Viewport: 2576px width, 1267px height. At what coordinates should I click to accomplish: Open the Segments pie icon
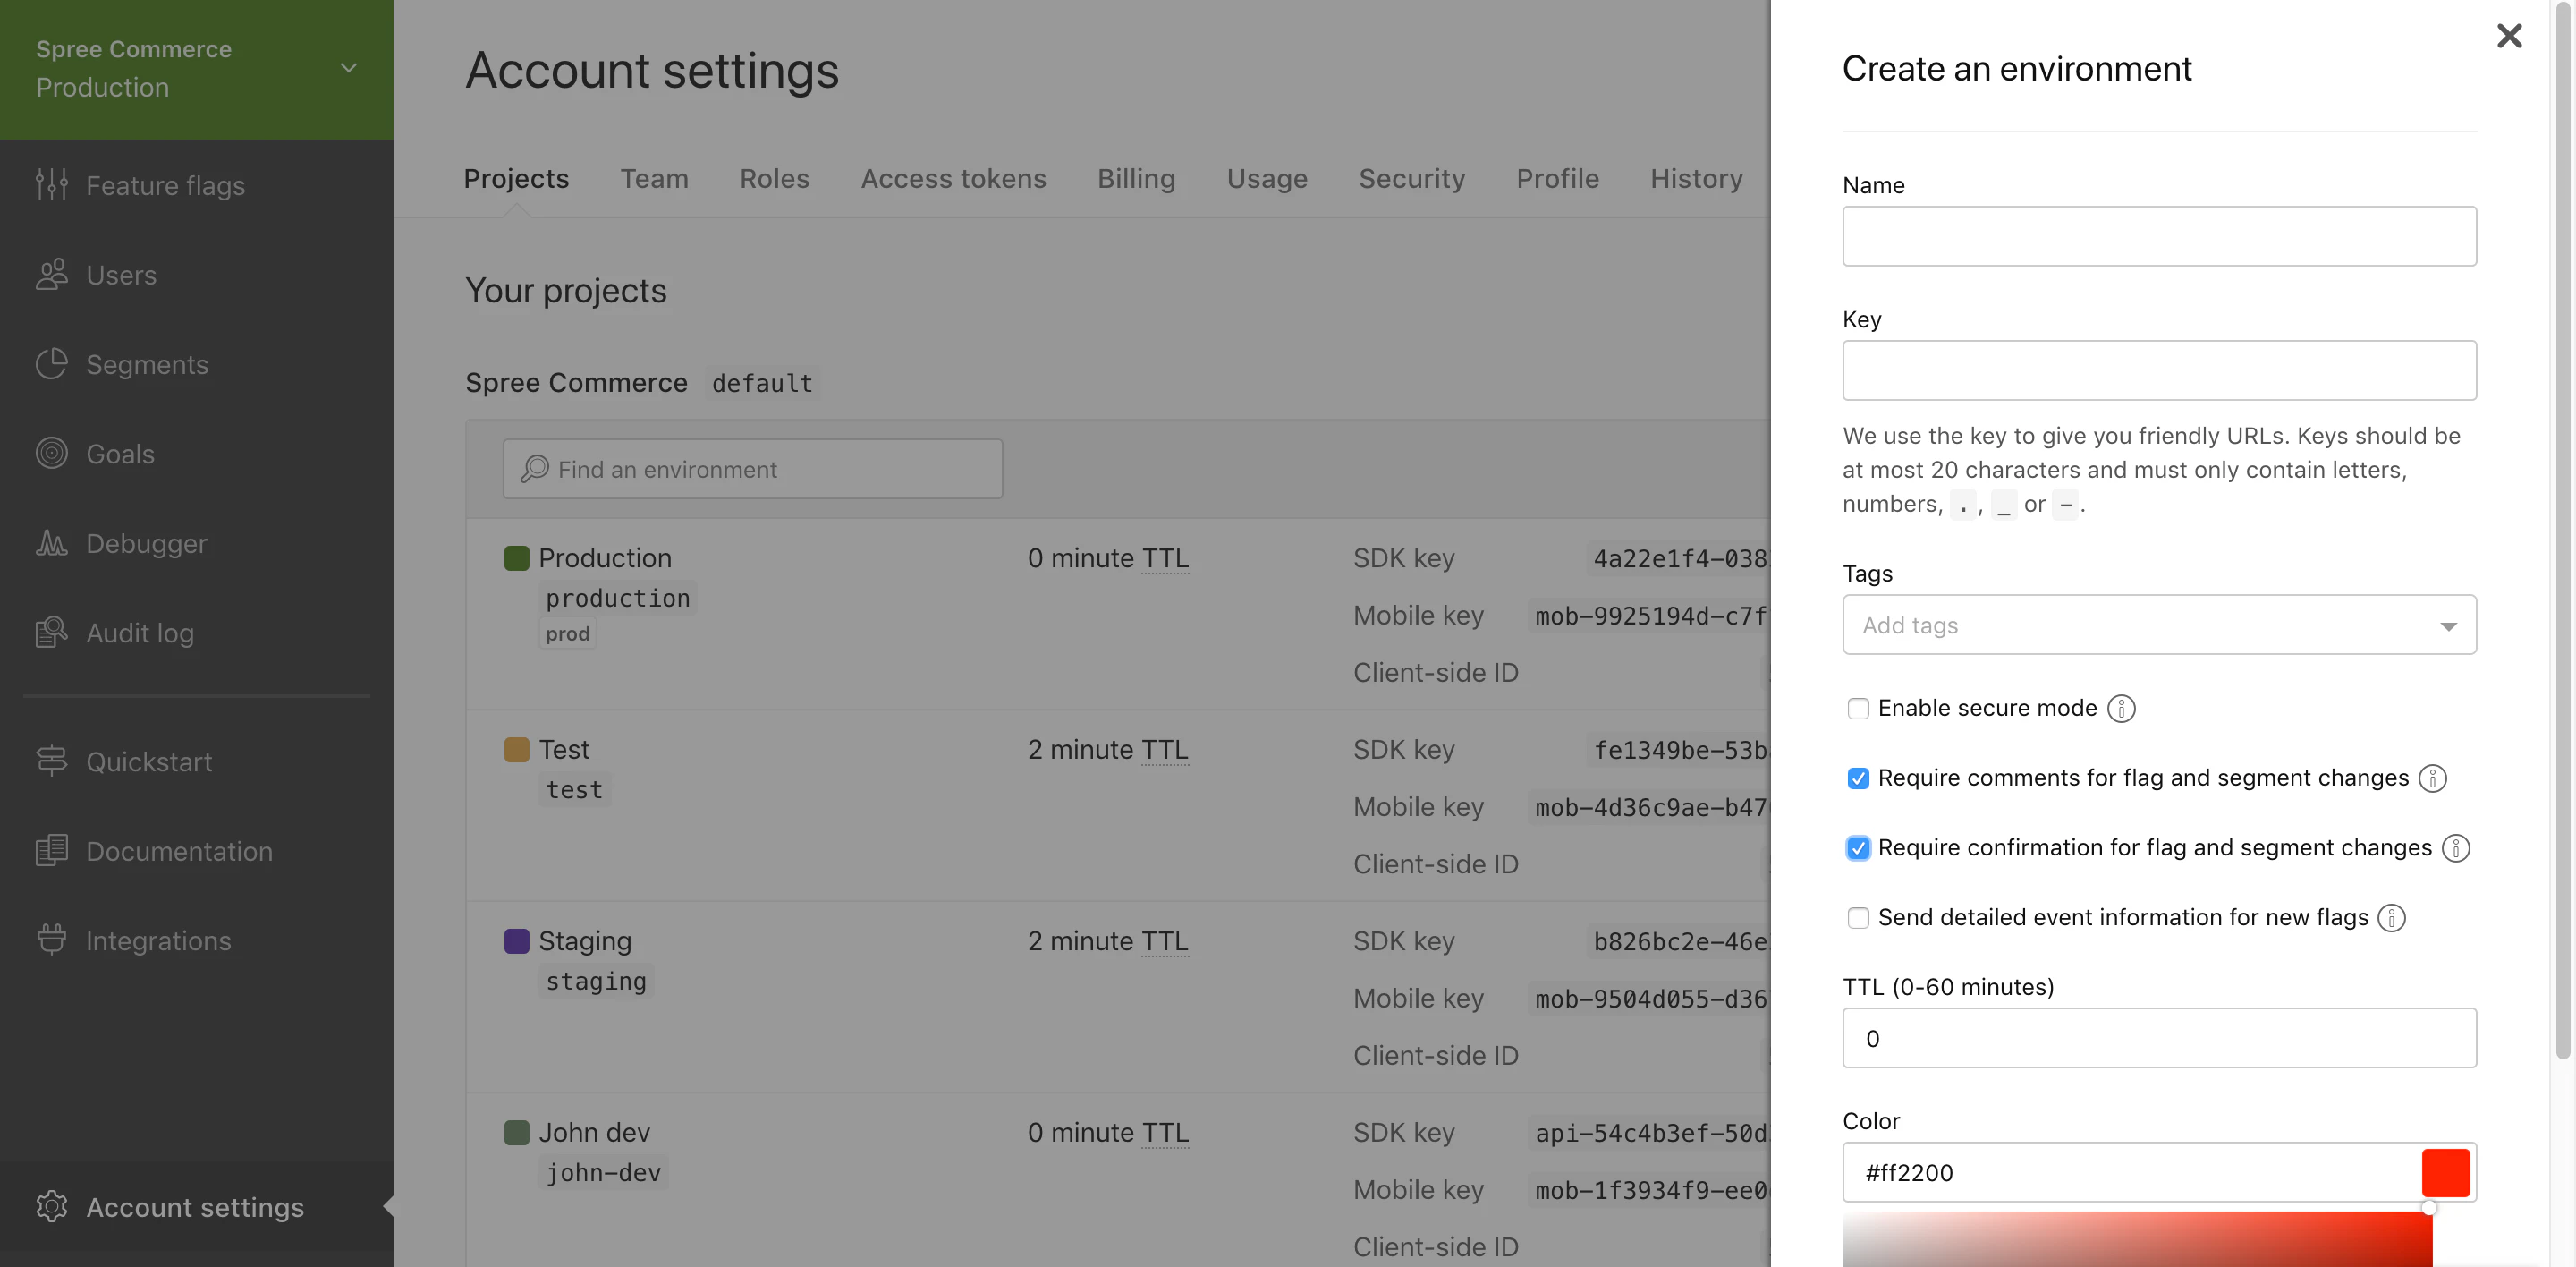point(52,364)
